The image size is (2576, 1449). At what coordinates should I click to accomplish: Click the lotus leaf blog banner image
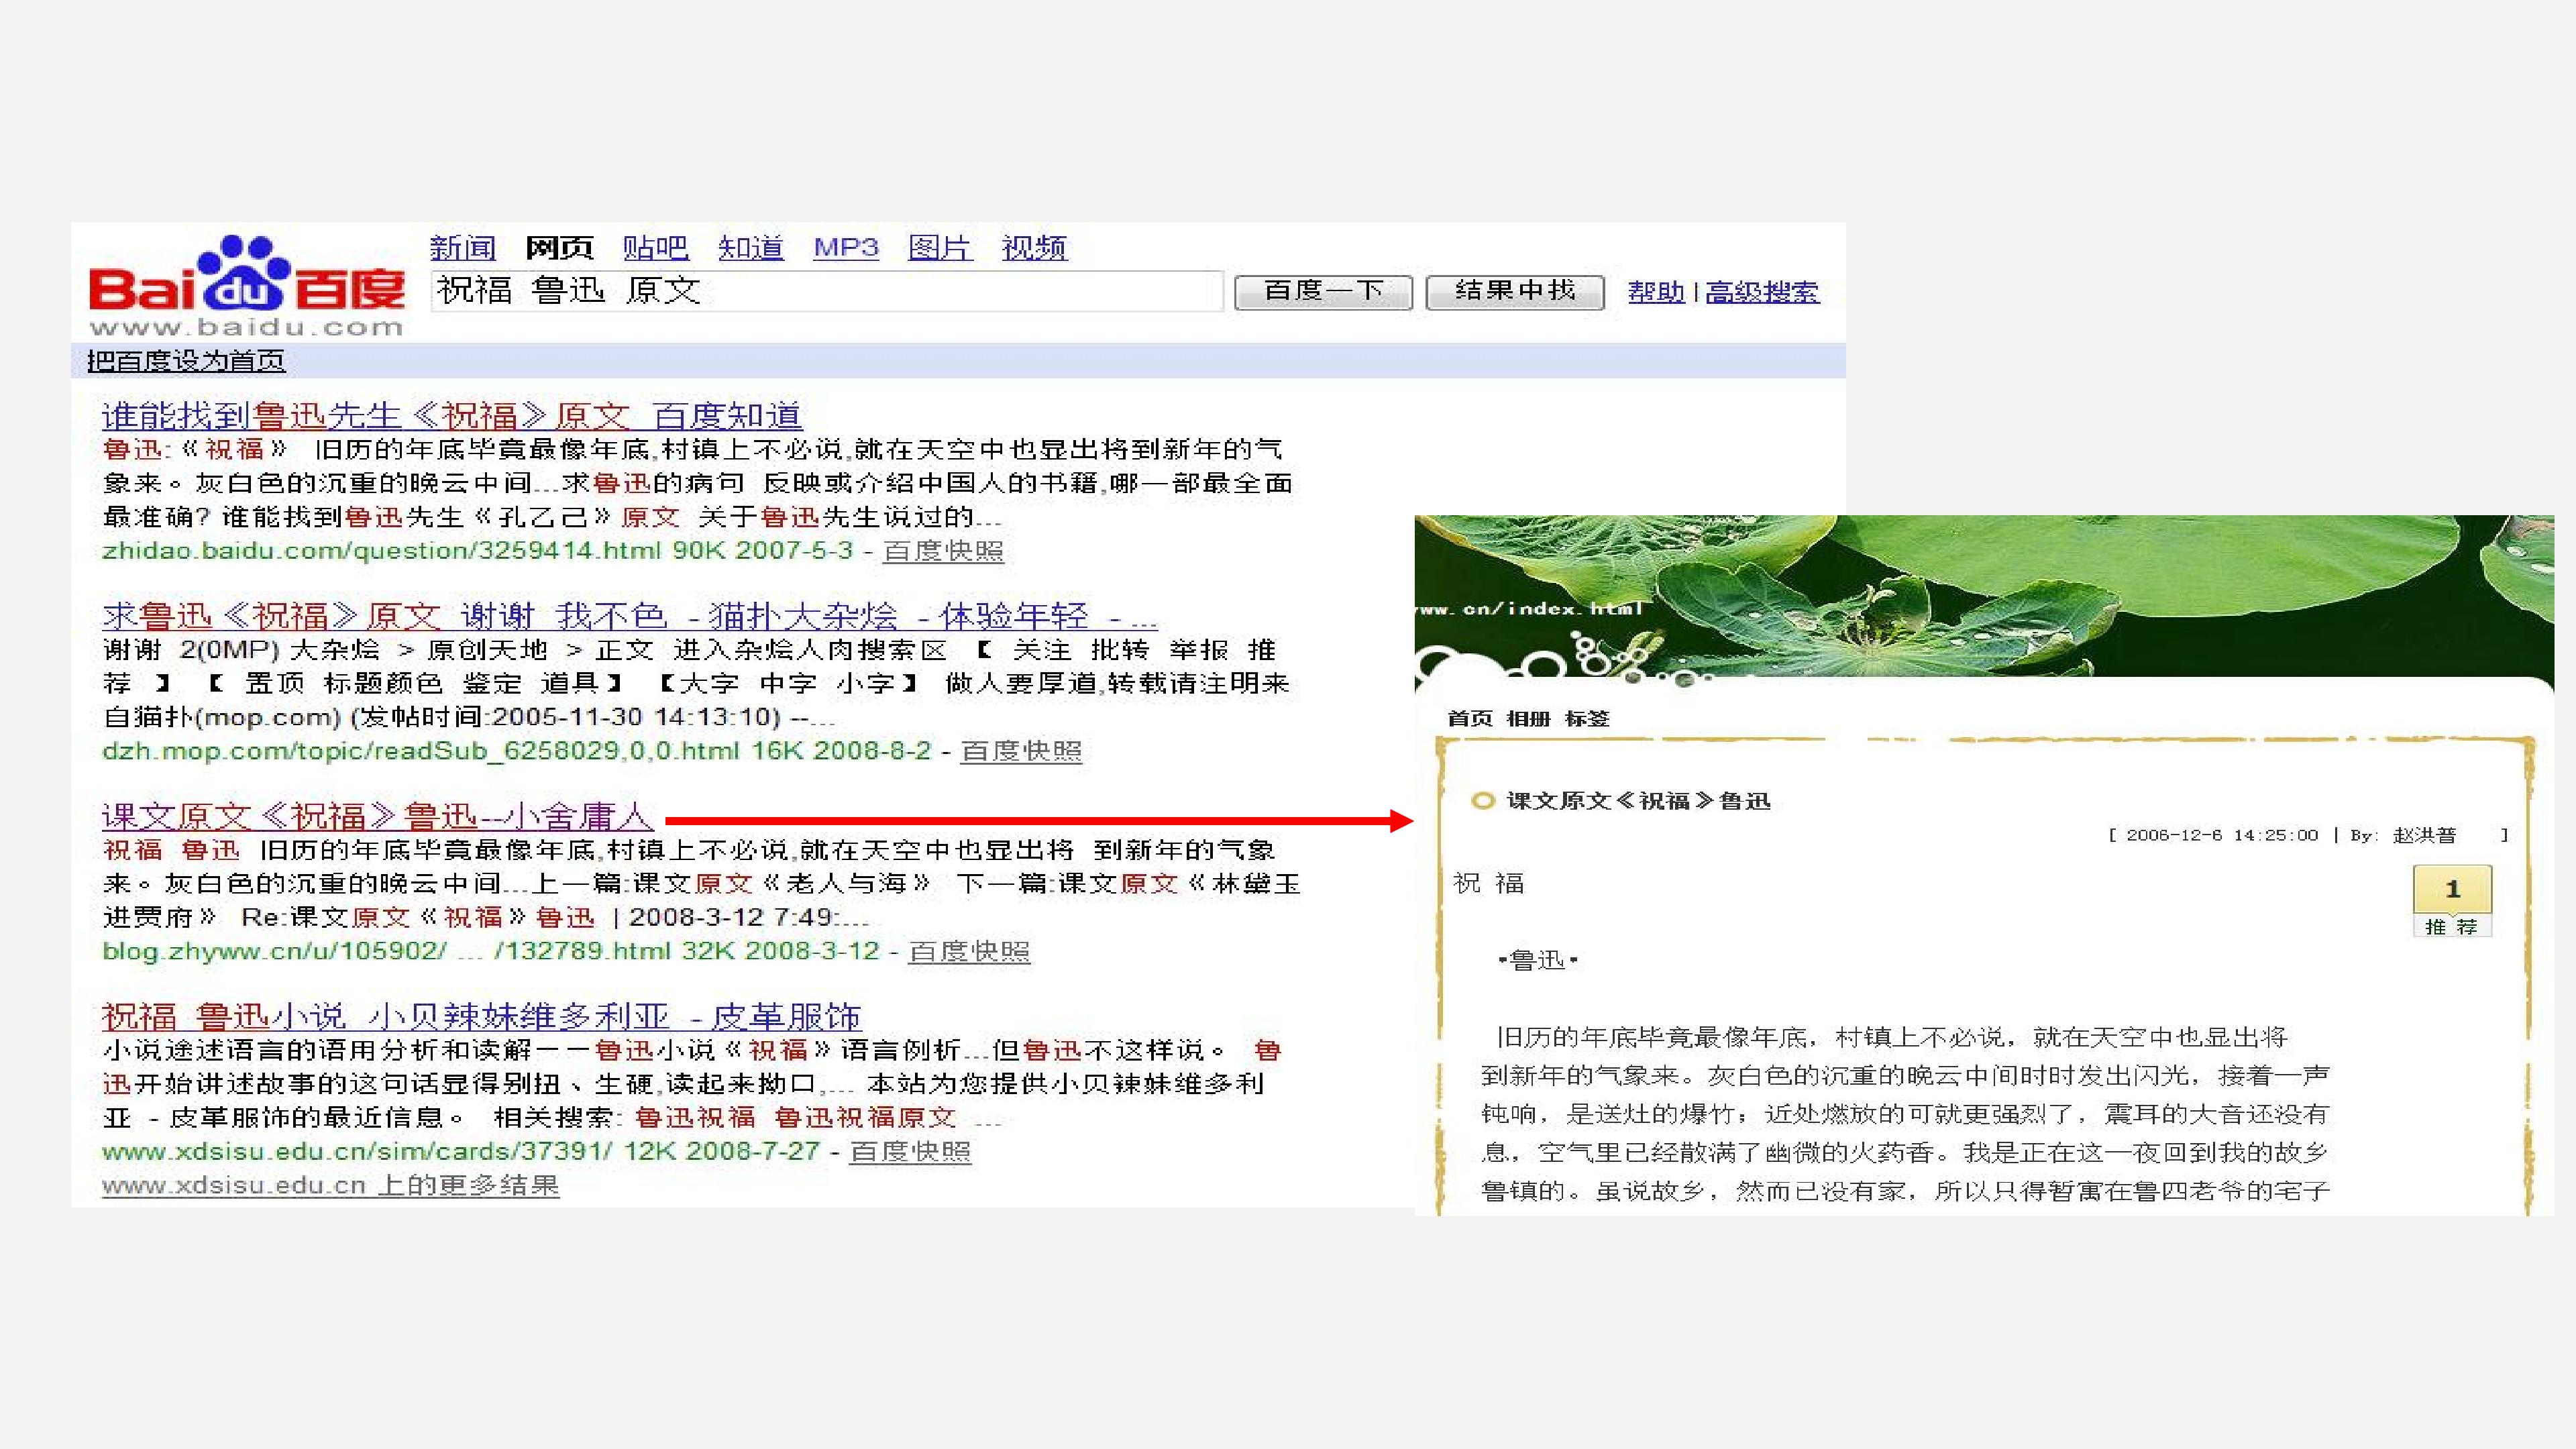pyautogui.click(x=1984, y=596)
